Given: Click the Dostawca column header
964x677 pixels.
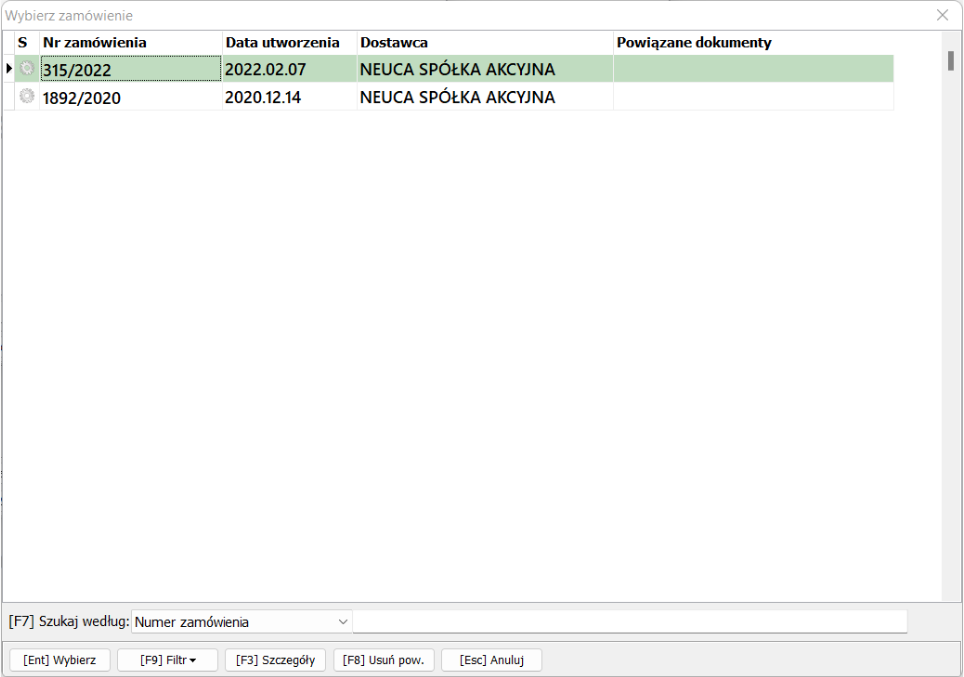Looking at the screenshot, I should [485, 42].
